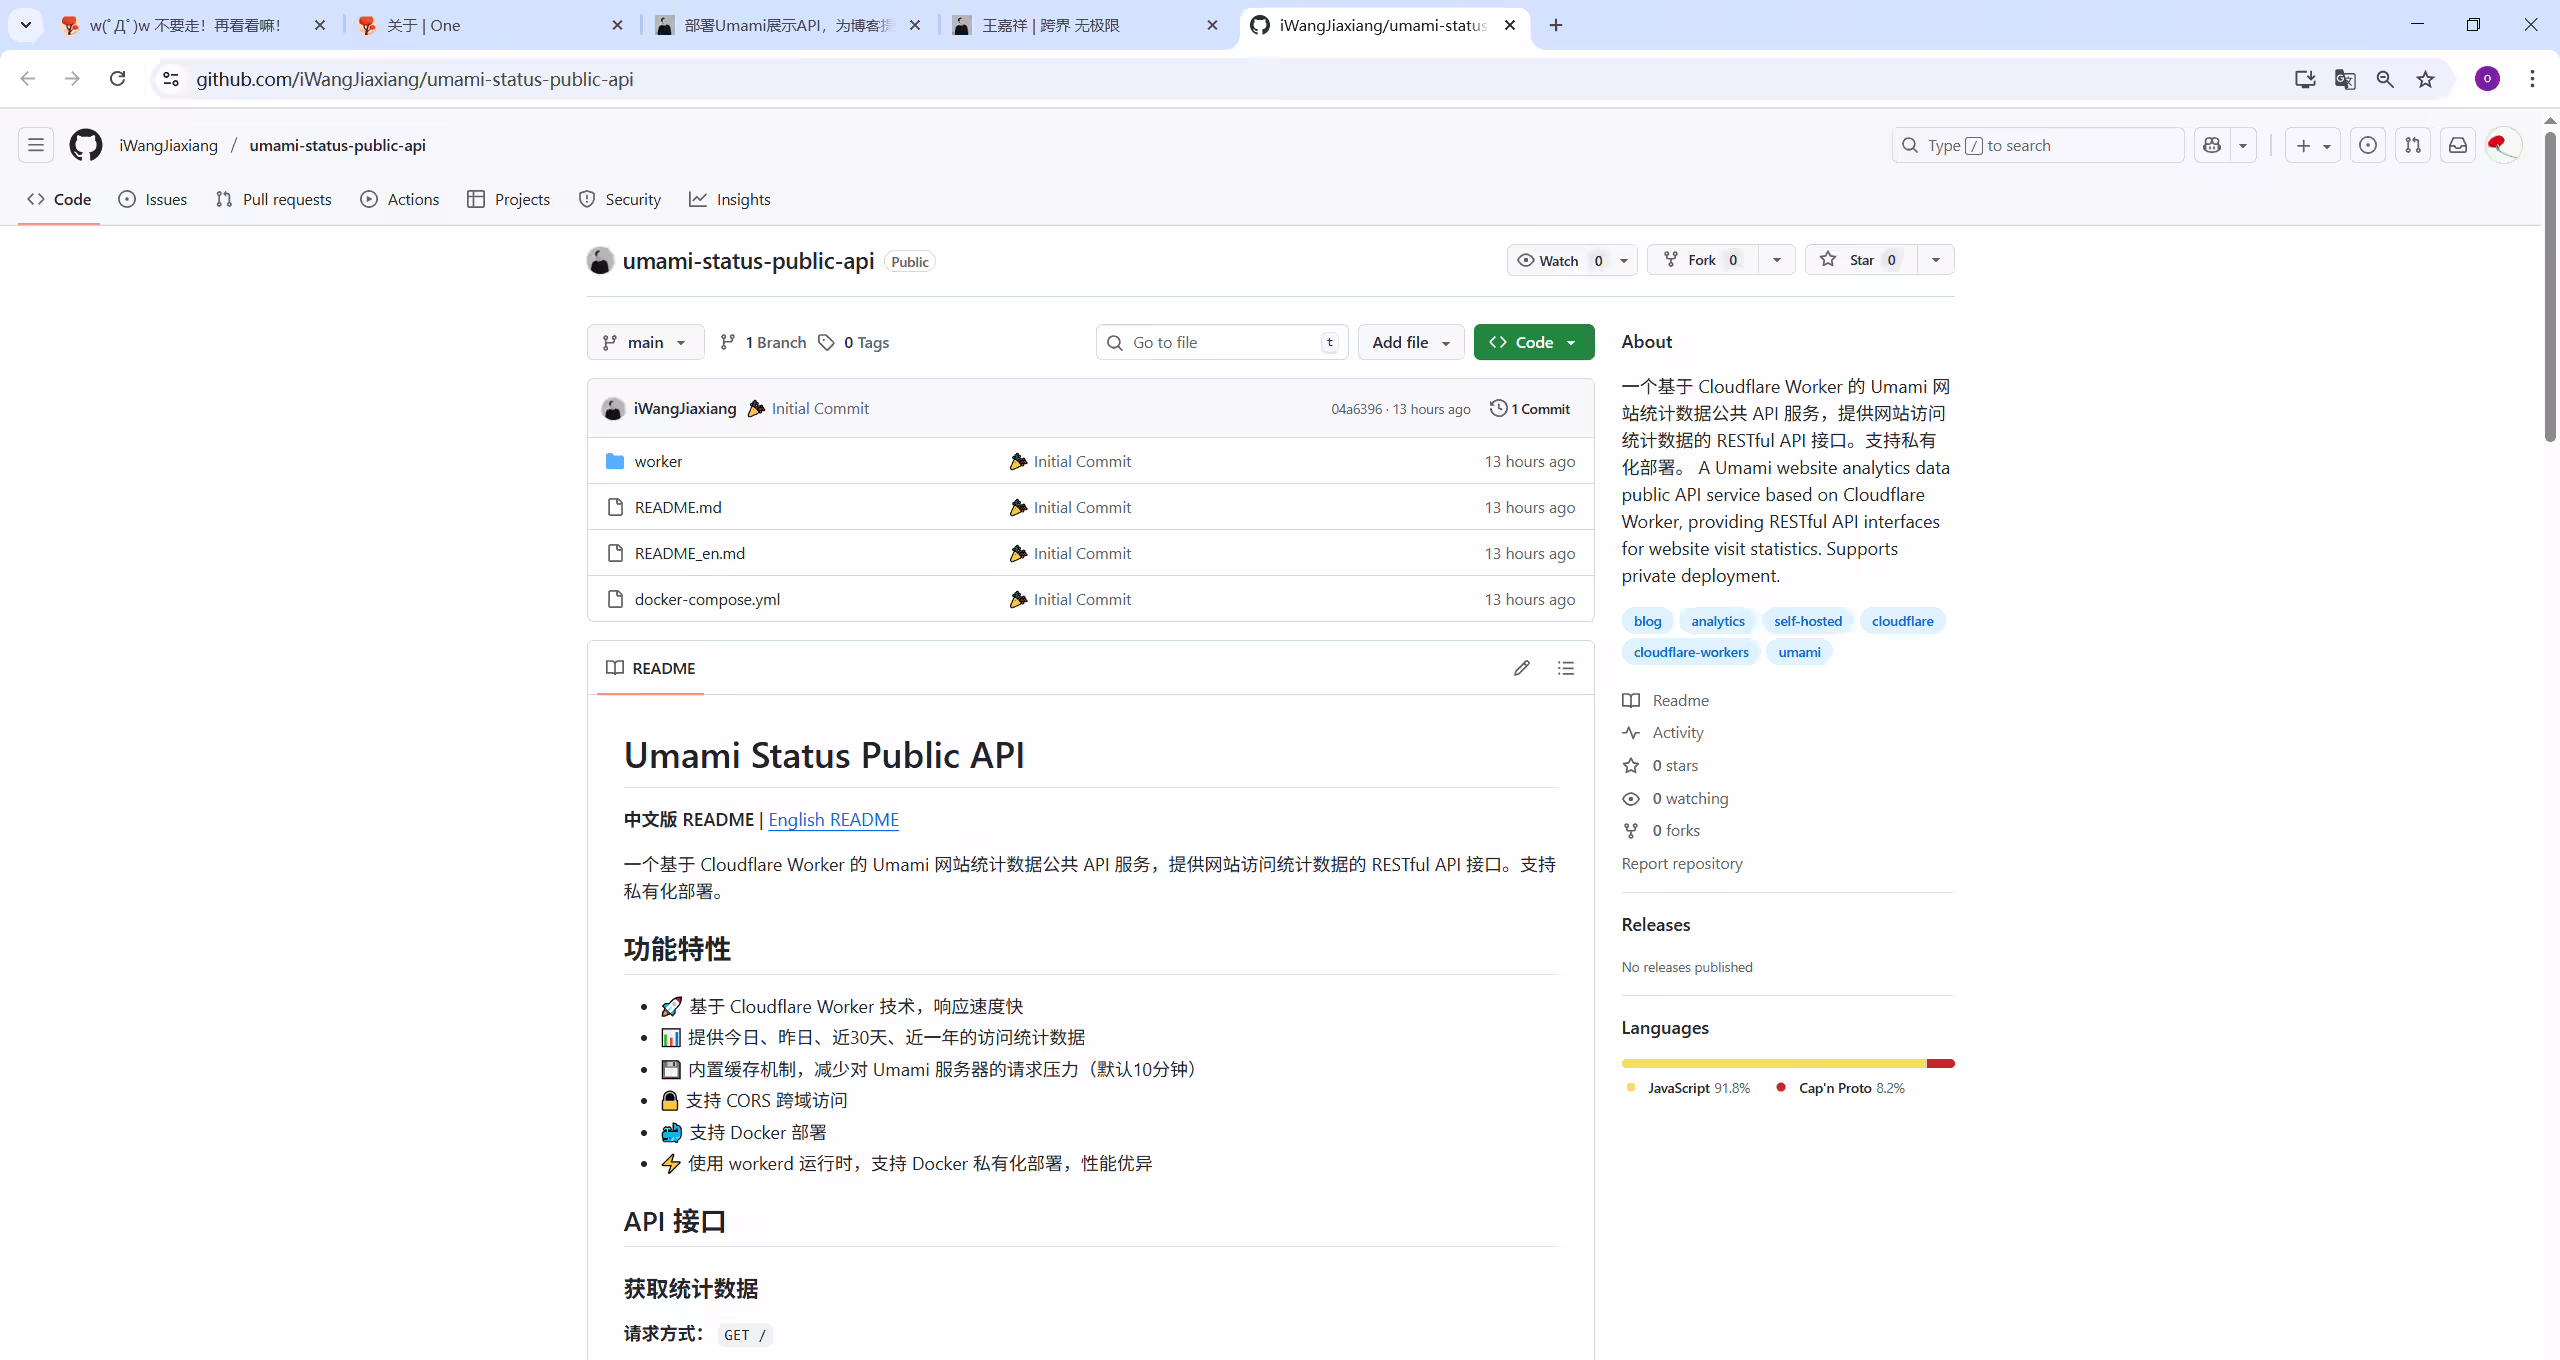Viewport: 2560px width, 1360px height.
Task: Star the umami-status-public-api repository
Action: (1861, 260)
